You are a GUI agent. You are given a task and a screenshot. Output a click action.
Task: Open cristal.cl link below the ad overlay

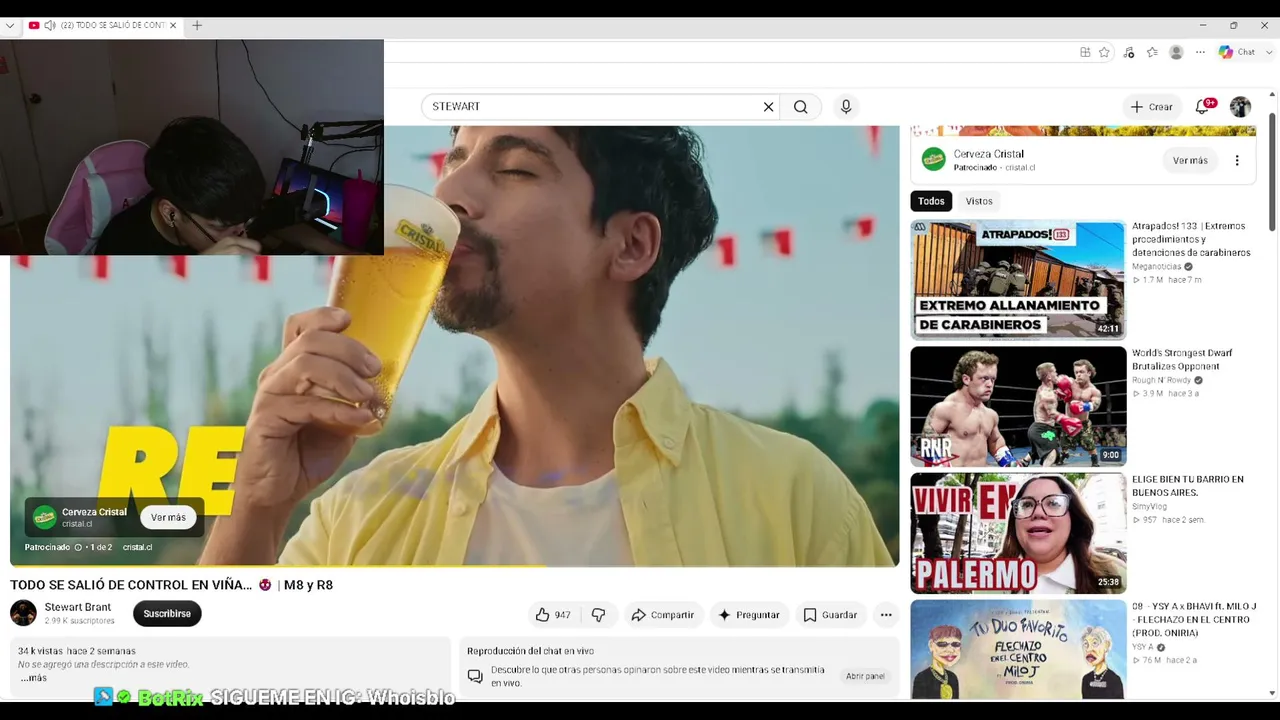point(137,547)
